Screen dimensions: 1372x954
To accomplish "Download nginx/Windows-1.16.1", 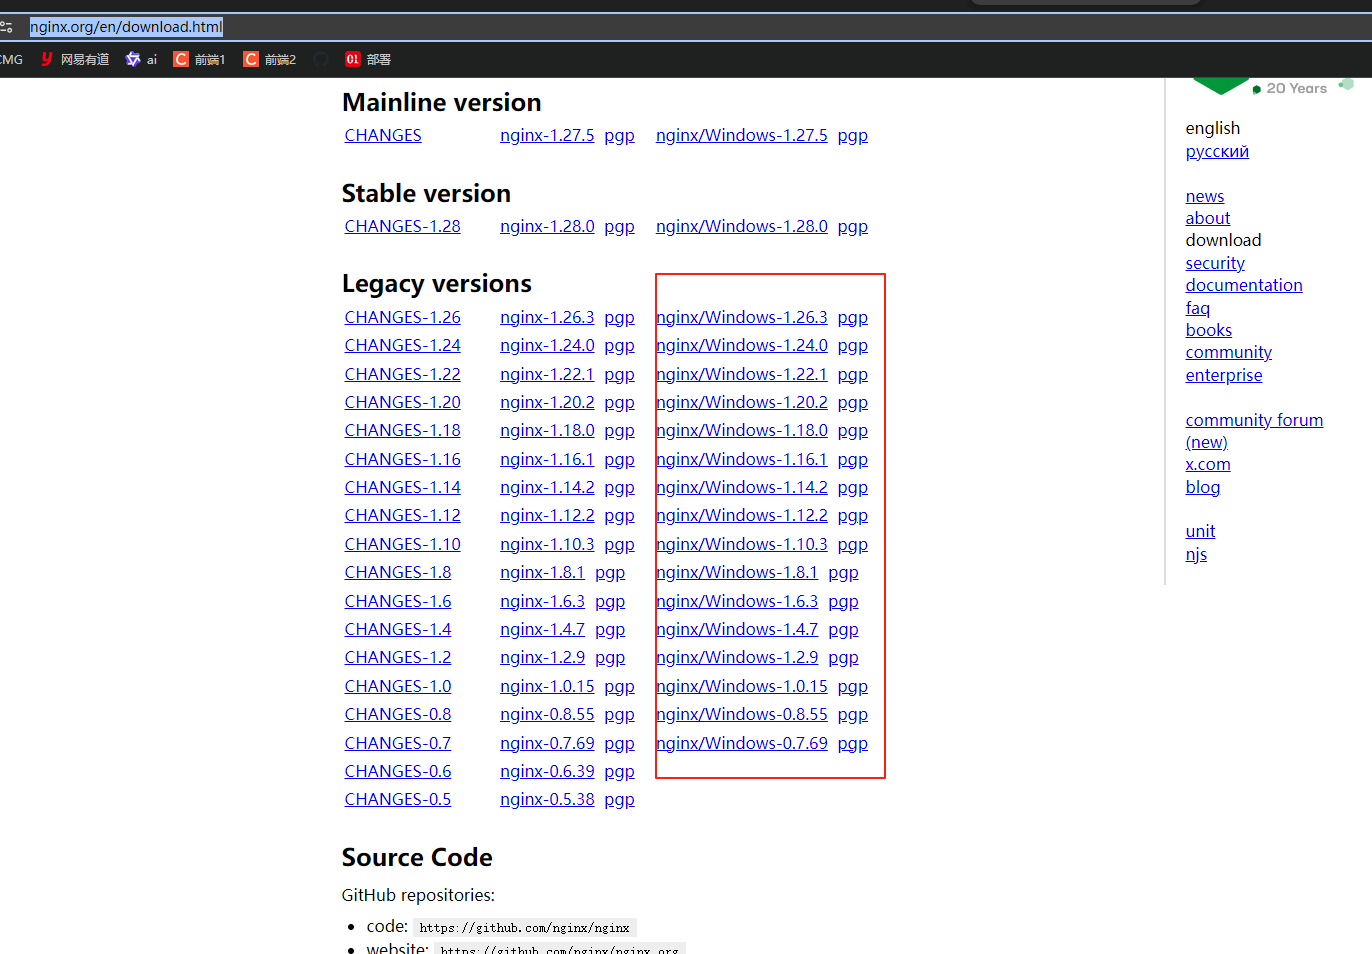I will [x=742, y=459].
